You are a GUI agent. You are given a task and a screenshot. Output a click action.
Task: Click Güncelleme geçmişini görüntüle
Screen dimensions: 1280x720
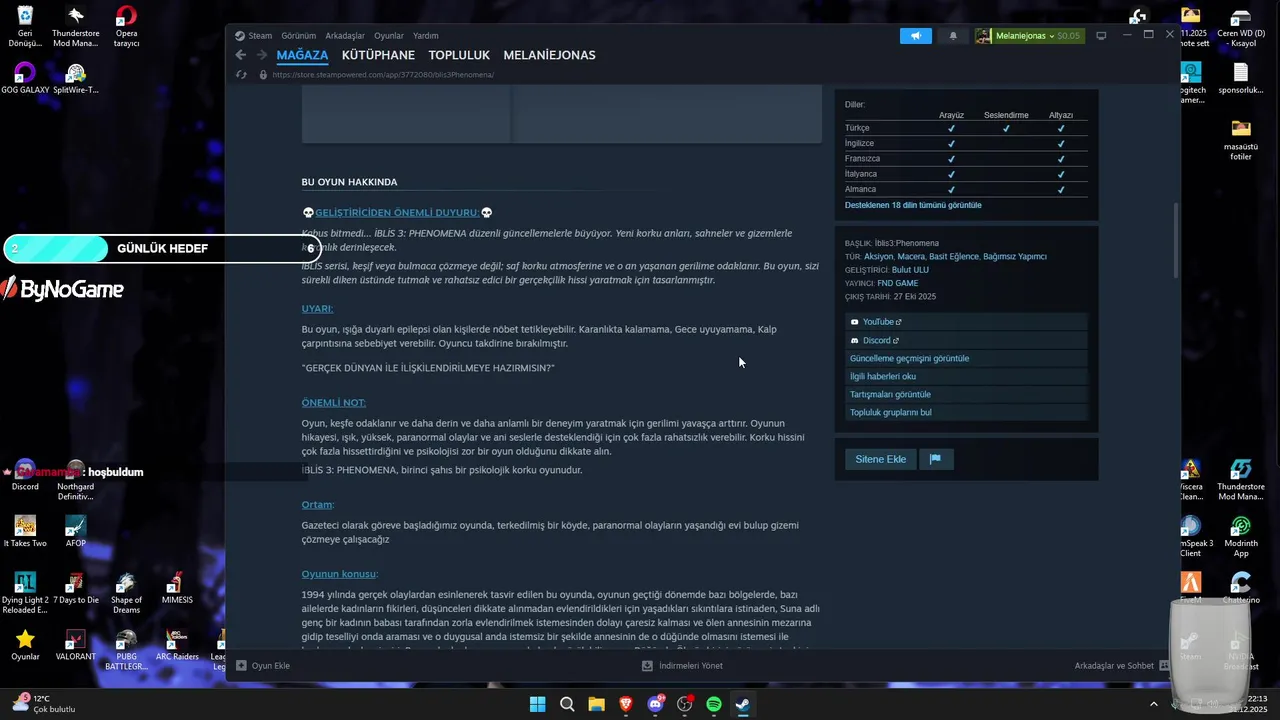pyautogui.click(x=966, y=358)
